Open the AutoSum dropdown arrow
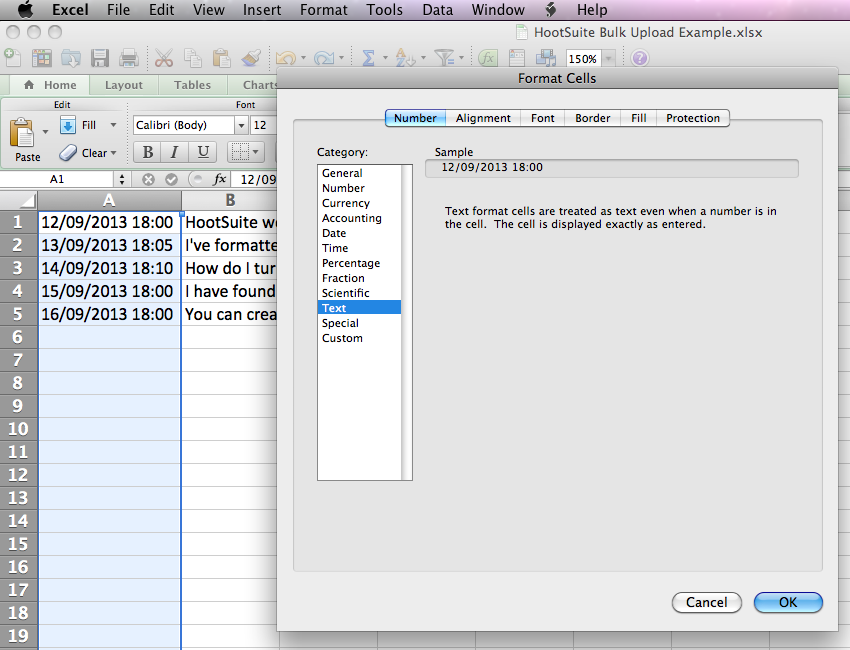The height and width of the screenshot is (650, 850). [385, 57]
